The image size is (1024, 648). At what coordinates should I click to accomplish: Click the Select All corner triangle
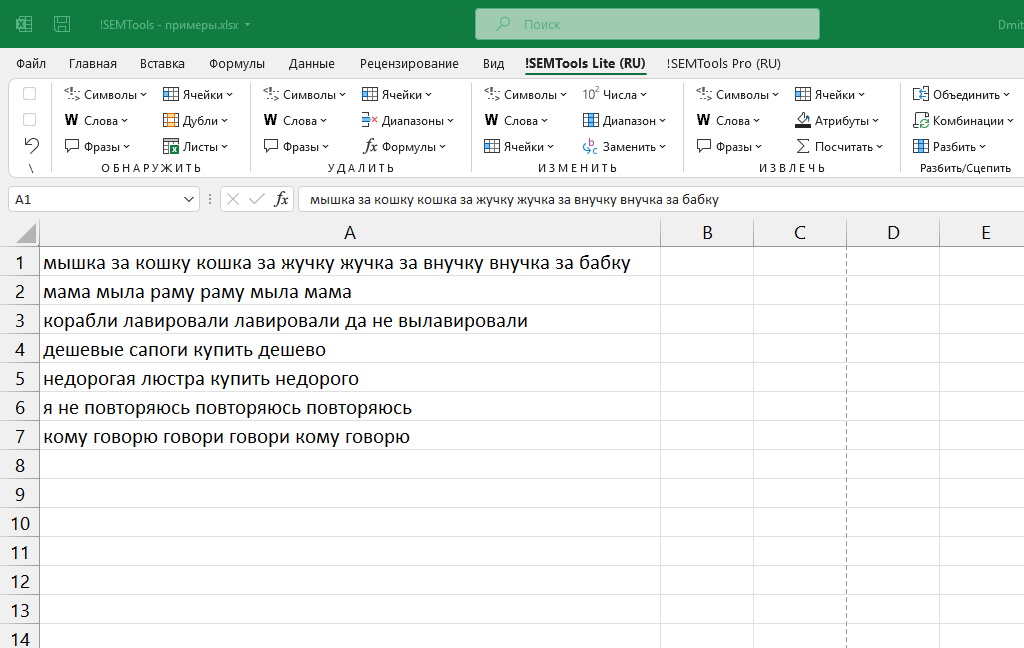pos(25,233)
